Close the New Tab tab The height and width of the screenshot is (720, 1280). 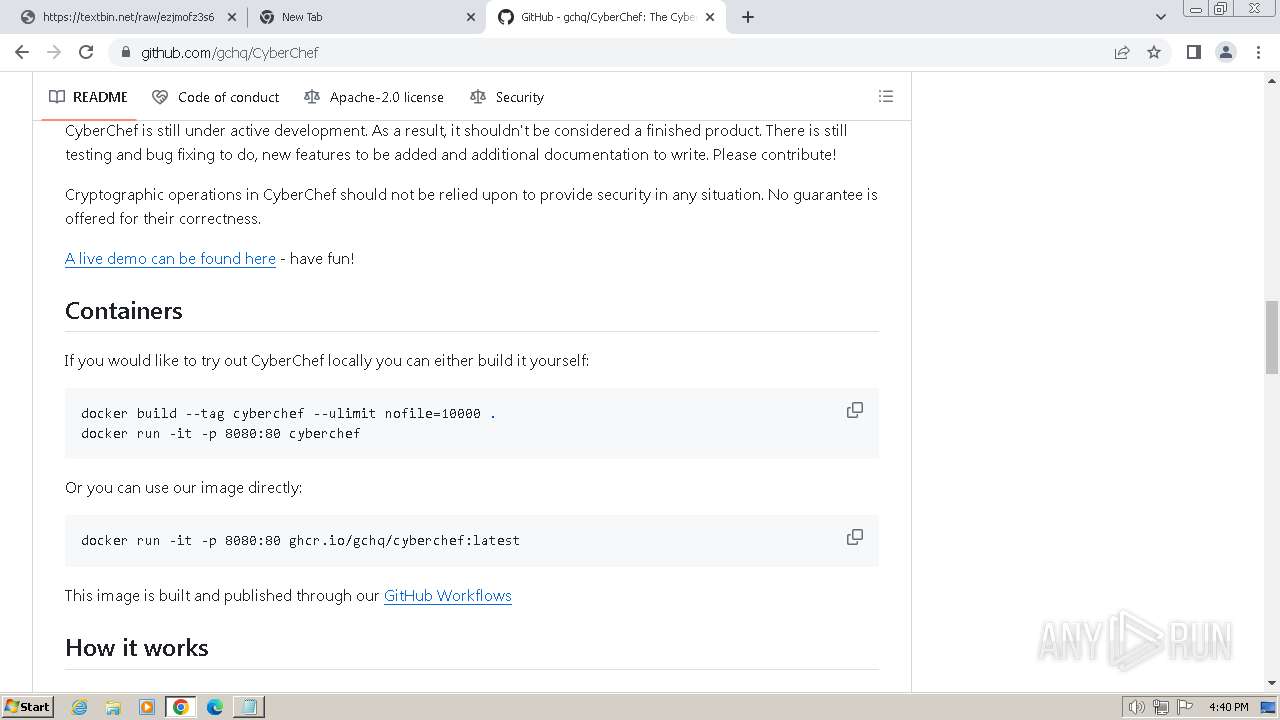(x=471, y=17)
